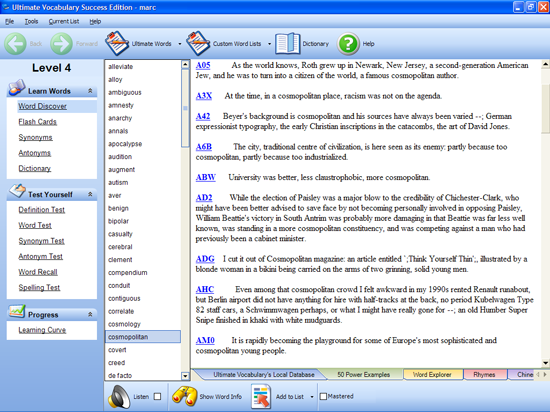550x412 pixels.
Task: Open the AM0 source link
Action: coord(205,340)
